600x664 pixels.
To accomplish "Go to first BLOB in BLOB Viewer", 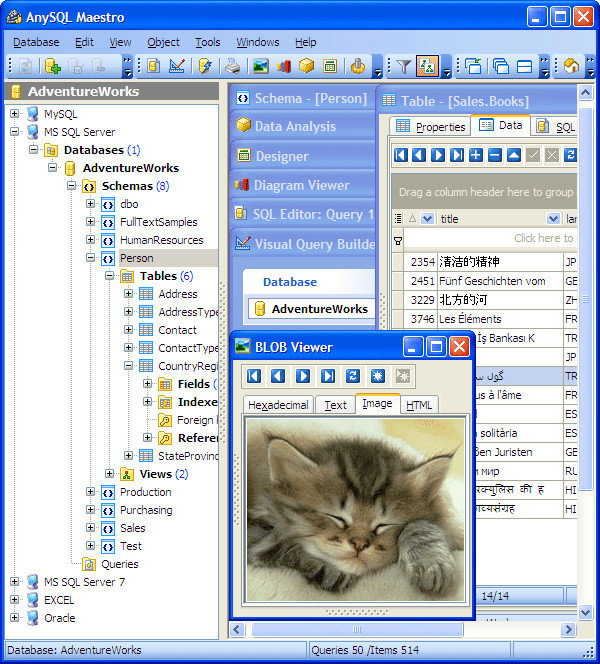I will [254, 376].
